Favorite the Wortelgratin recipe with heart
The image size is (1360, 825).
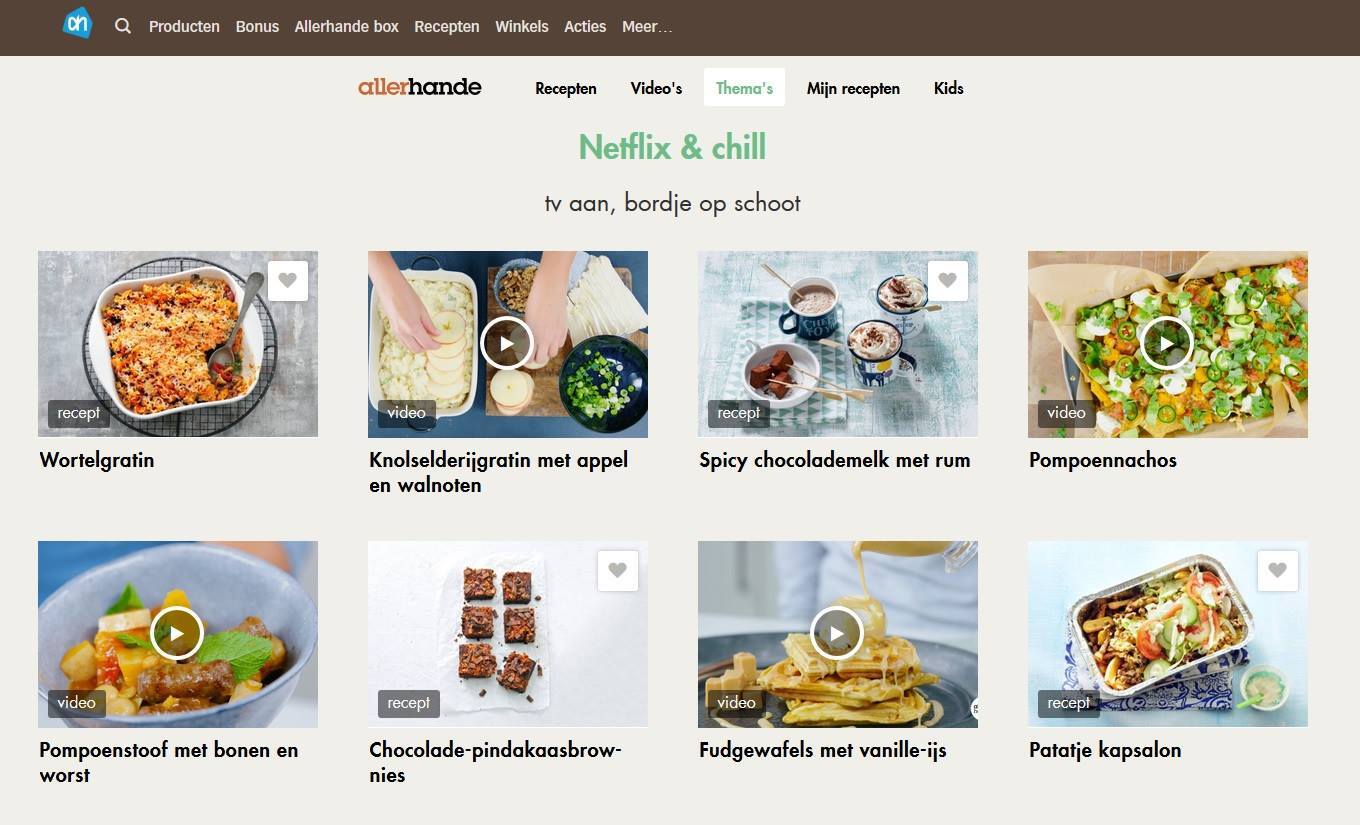(288, 281)
